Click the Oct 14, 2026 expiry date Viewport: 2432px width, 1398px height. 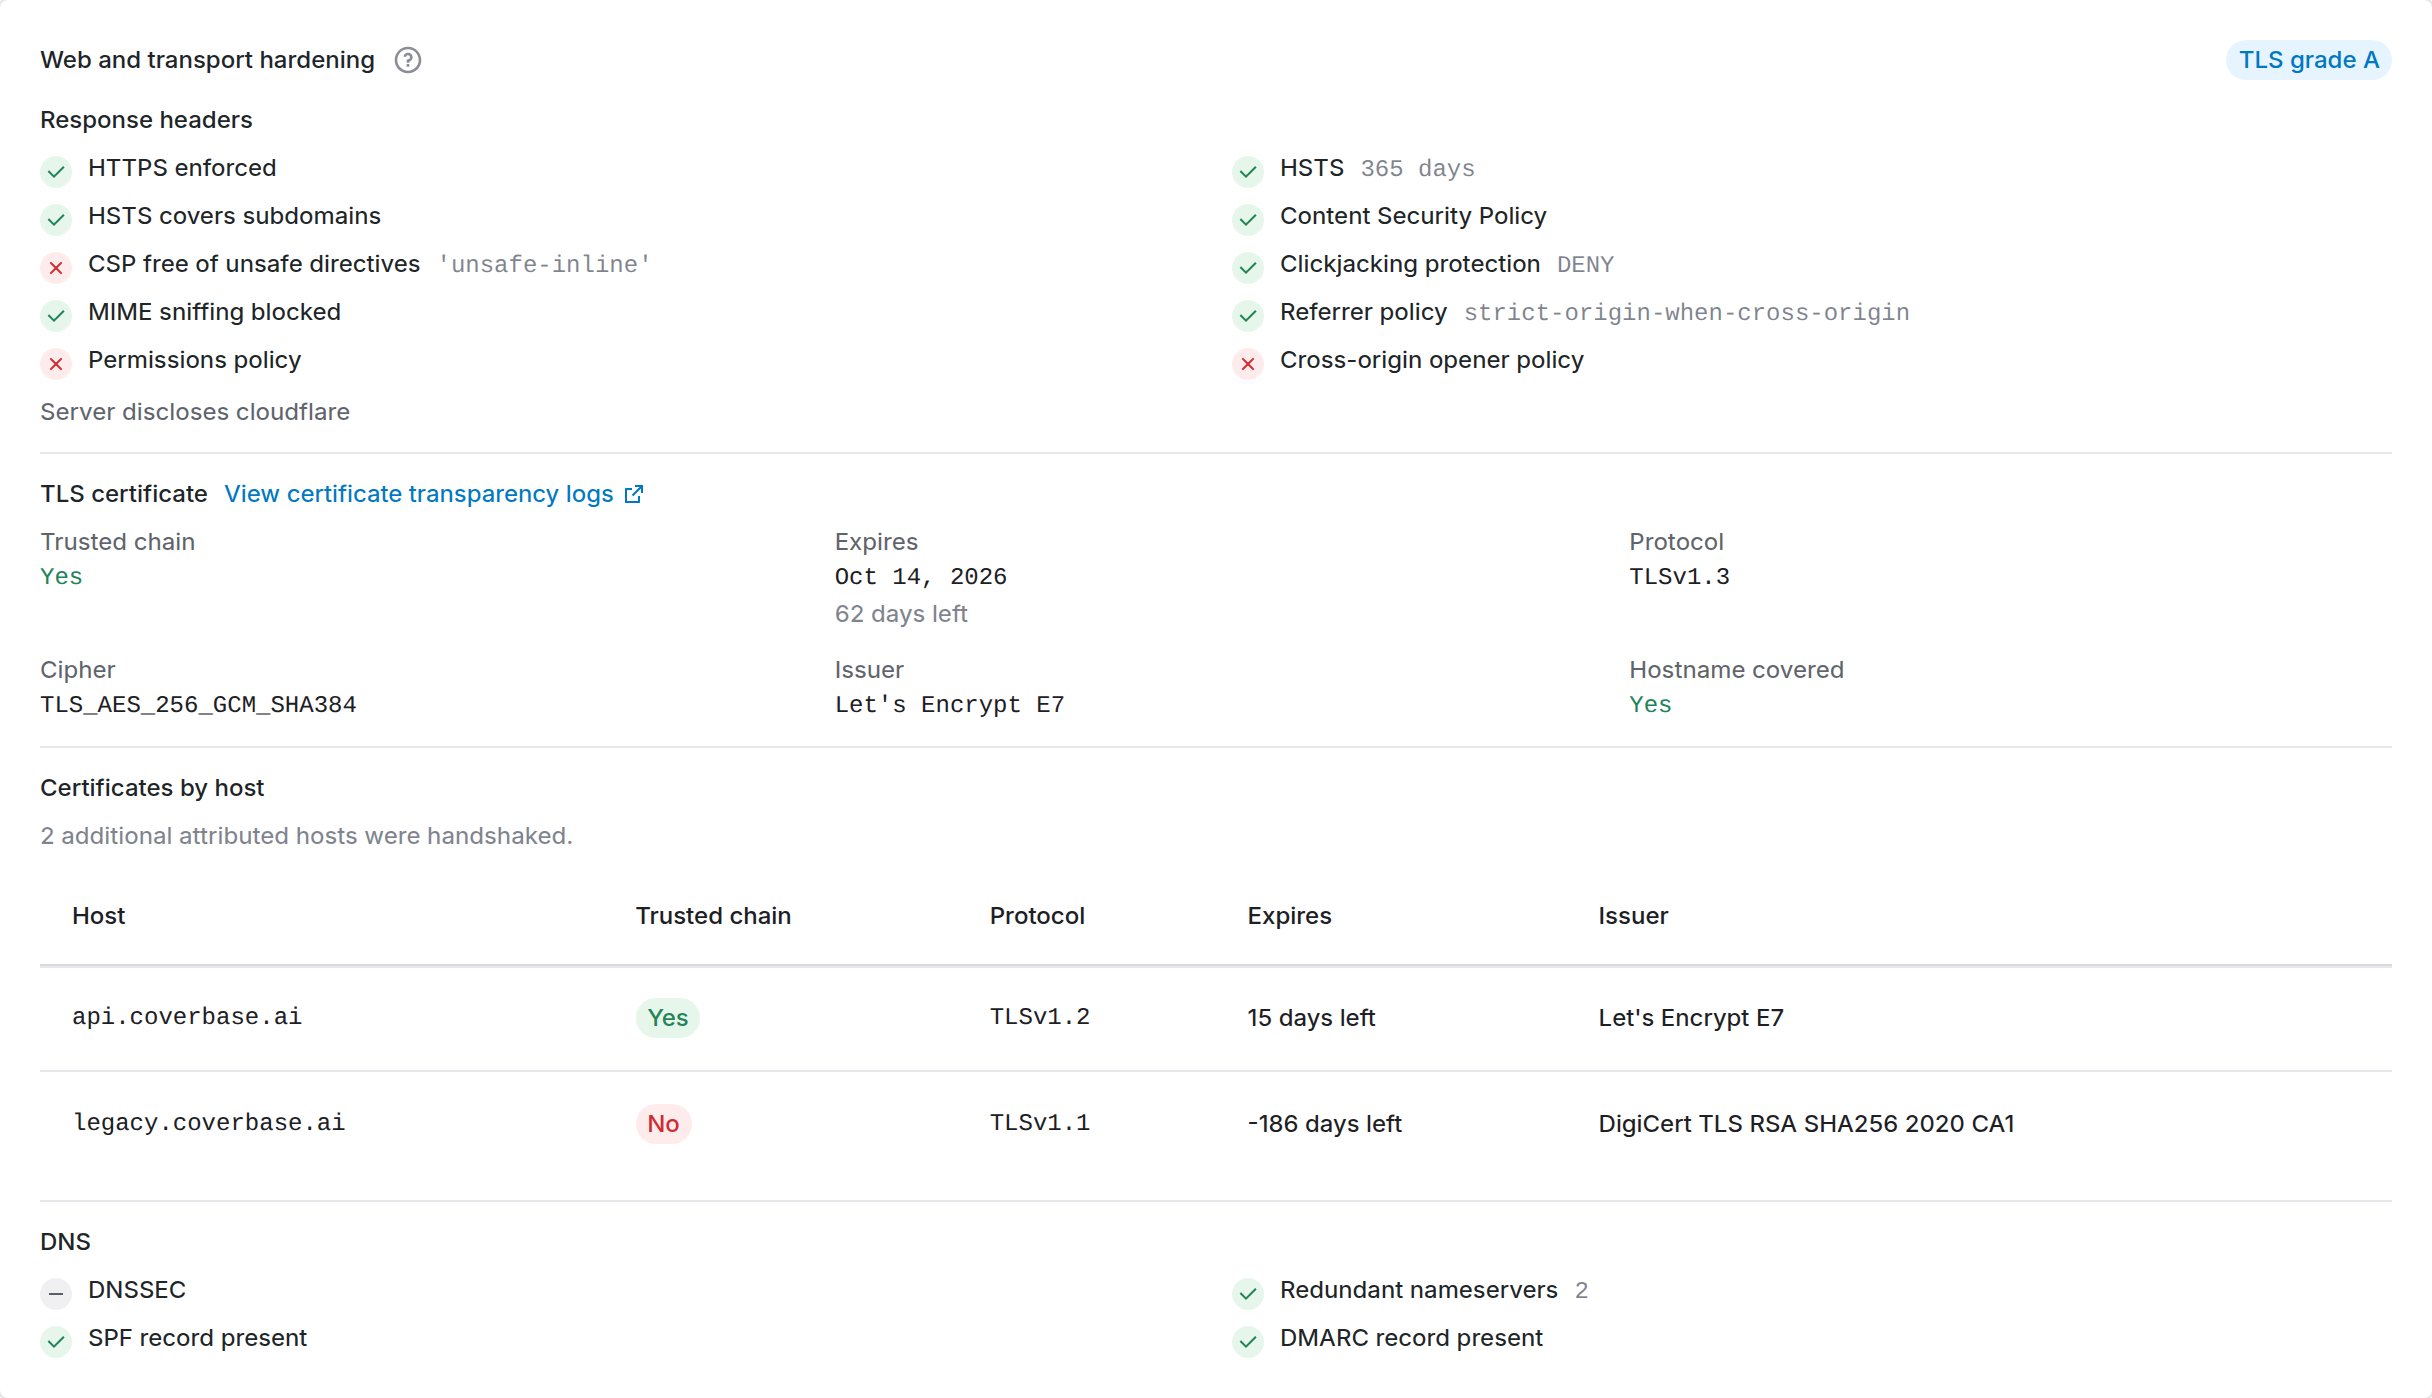click(921, 577)
